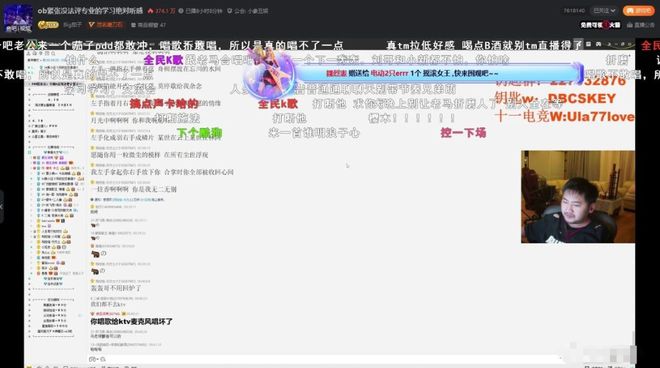Click the left edge collapse panel handle

[2, 206]
